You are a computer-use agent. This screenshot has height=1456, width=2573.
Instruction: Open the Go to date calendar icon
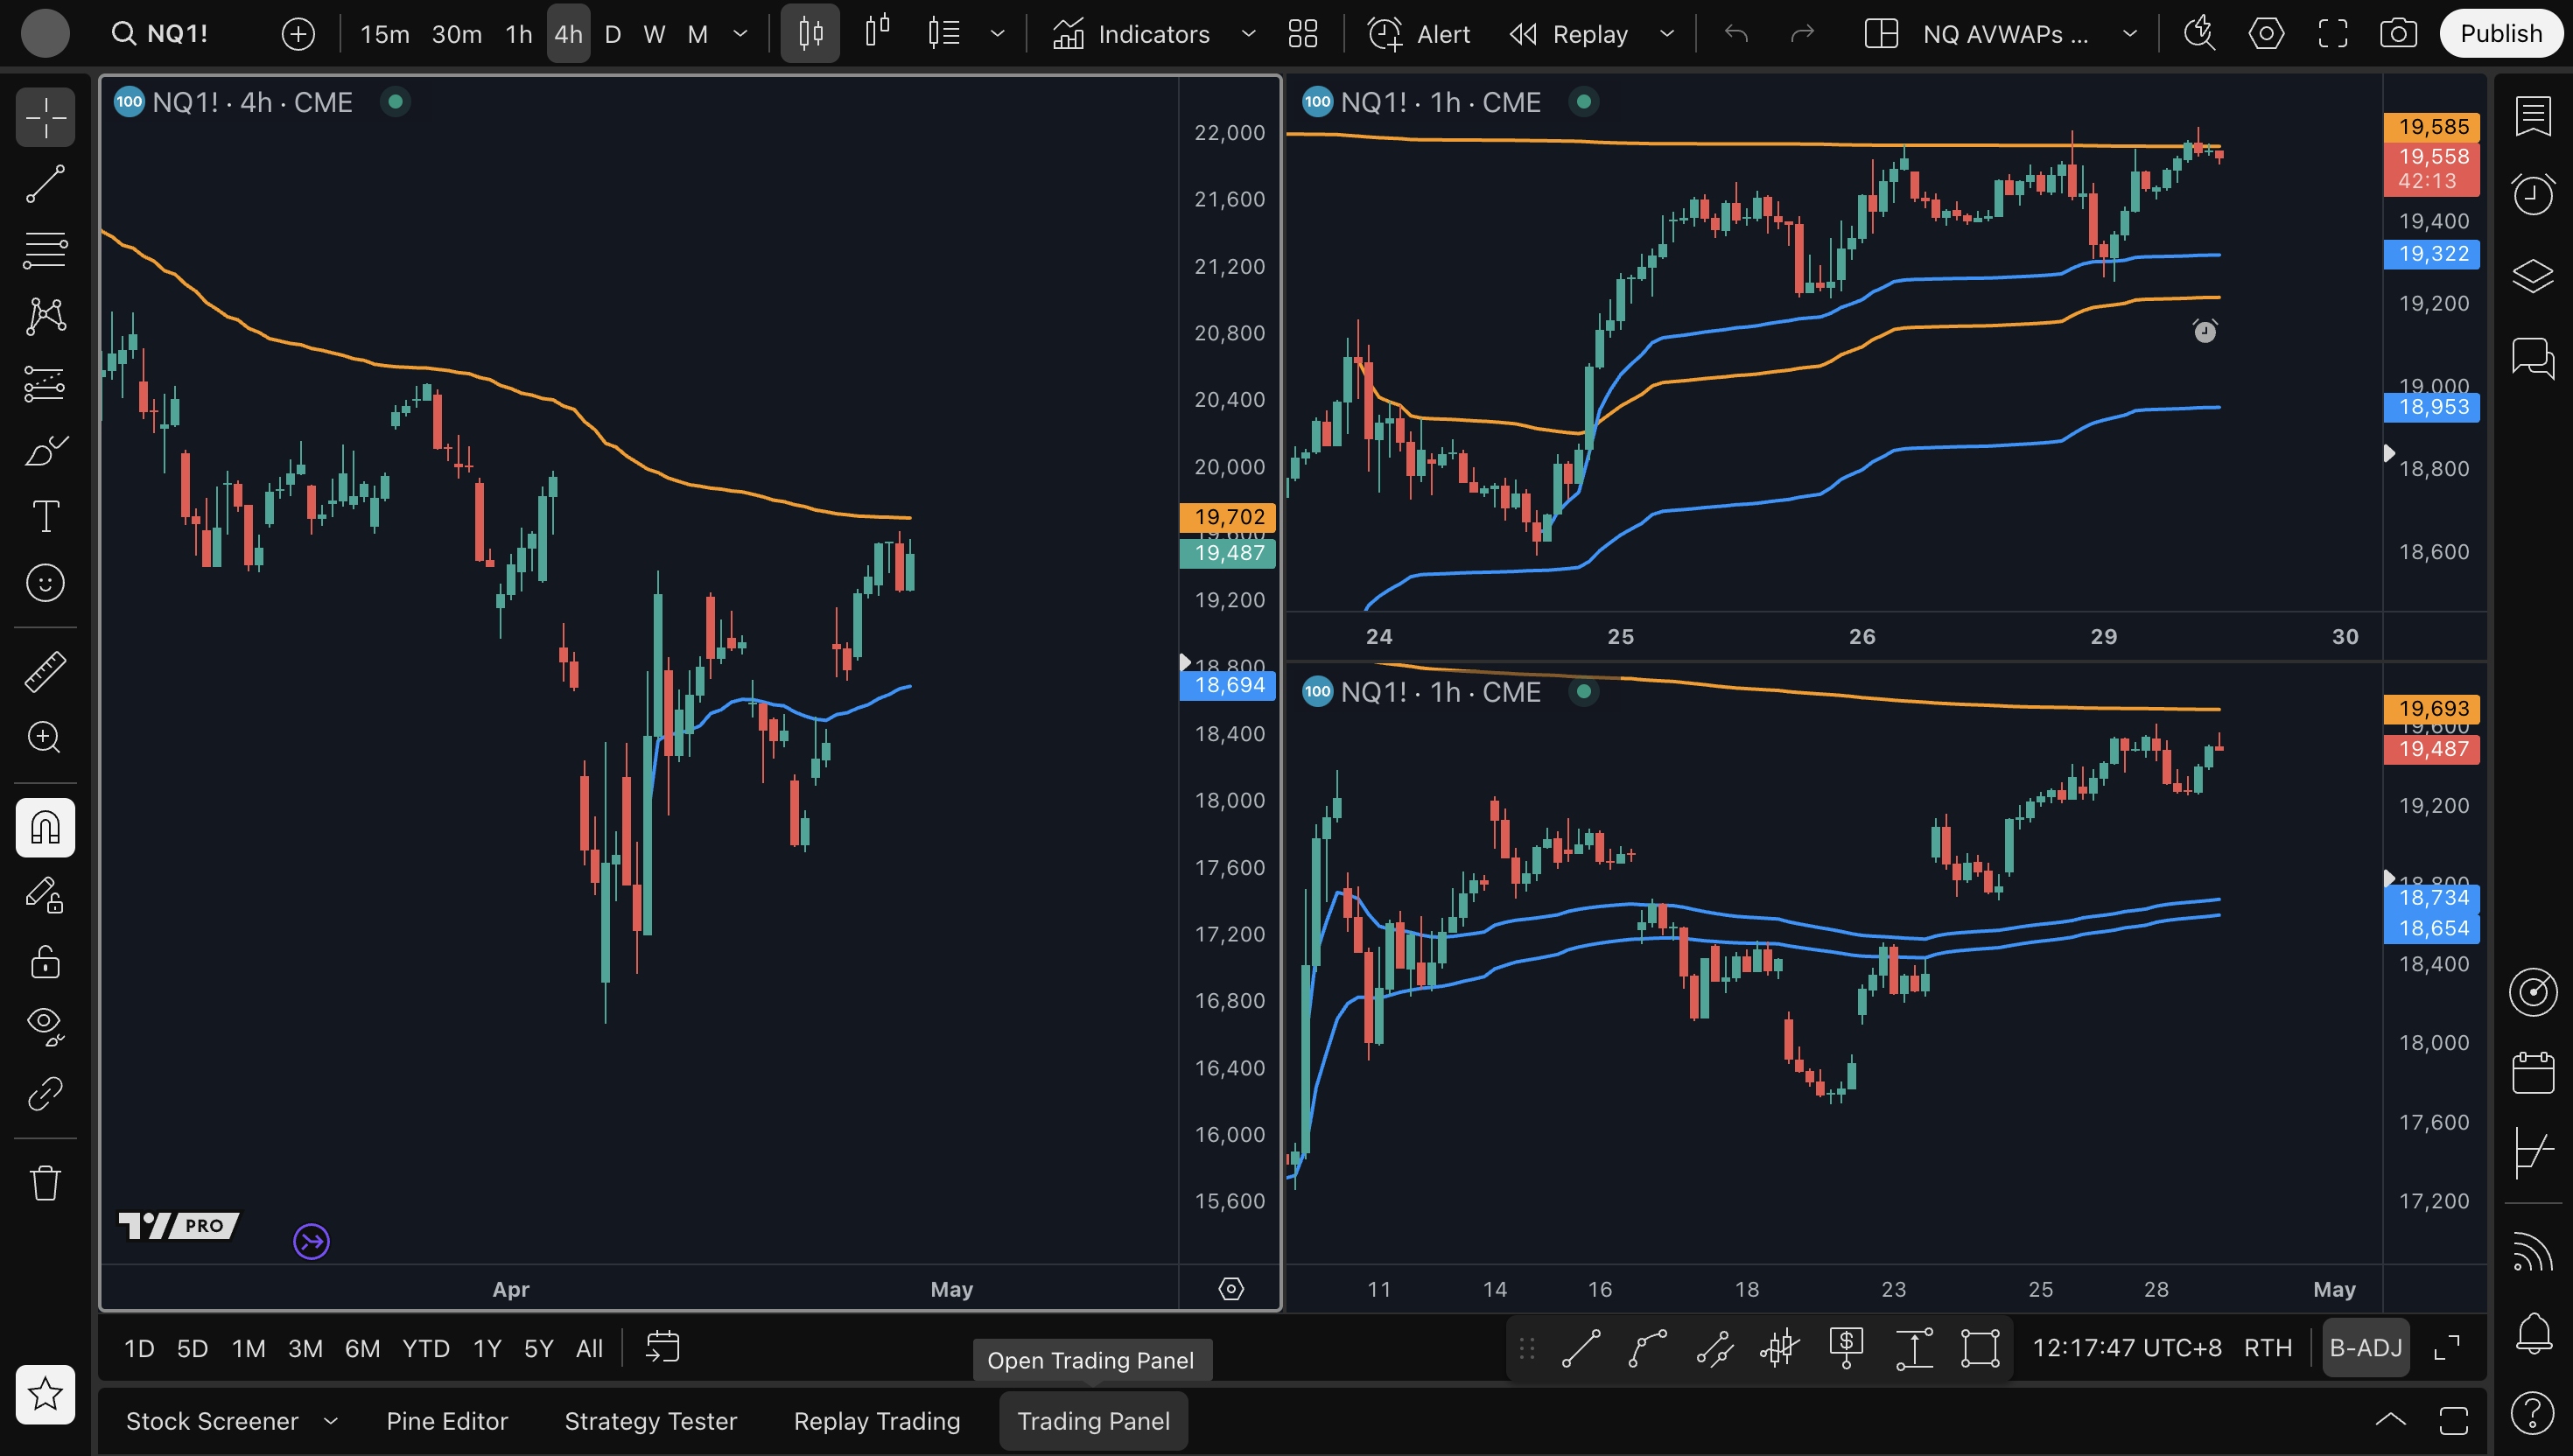662,1347
